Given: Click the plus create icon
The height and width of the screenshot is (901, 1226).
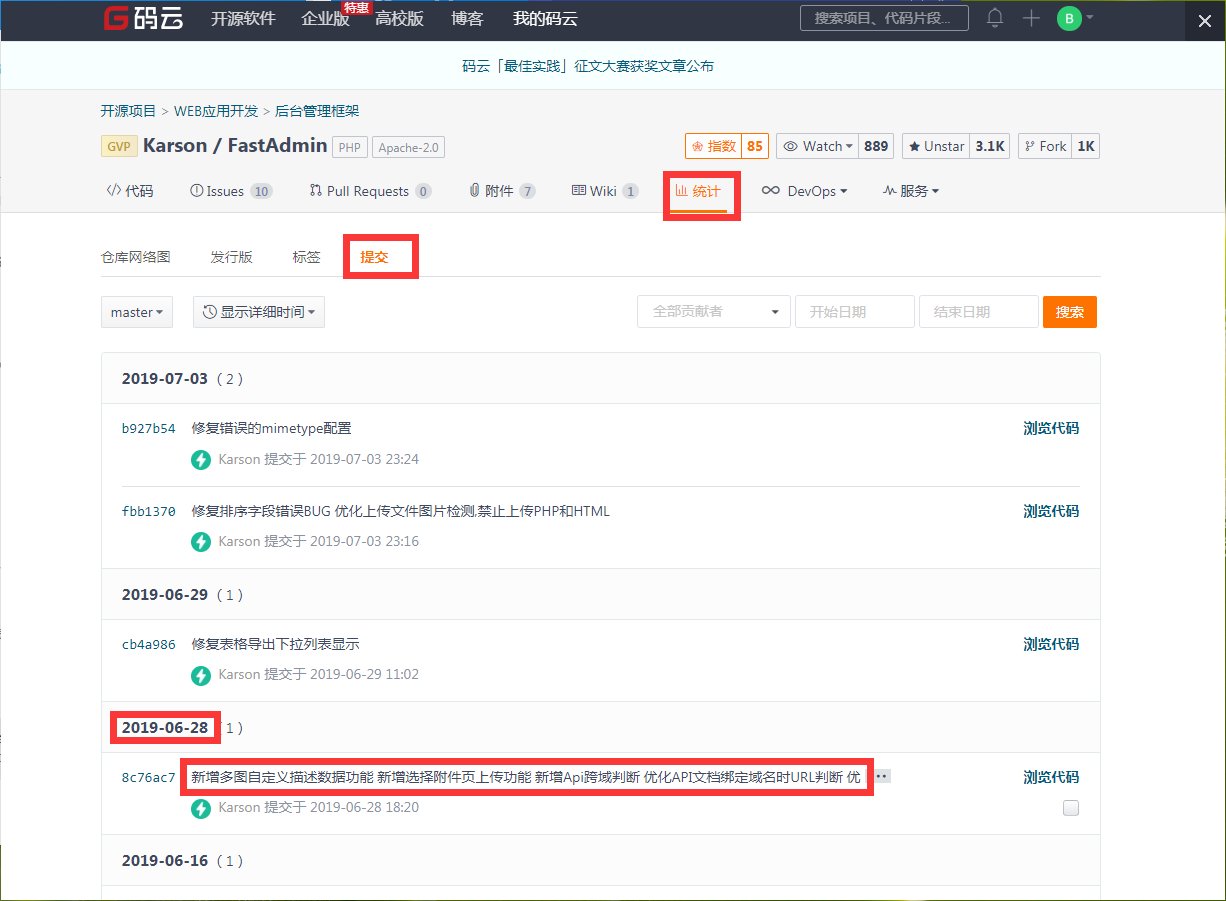Looking at the screenshot, I should tap(1032, 18).
